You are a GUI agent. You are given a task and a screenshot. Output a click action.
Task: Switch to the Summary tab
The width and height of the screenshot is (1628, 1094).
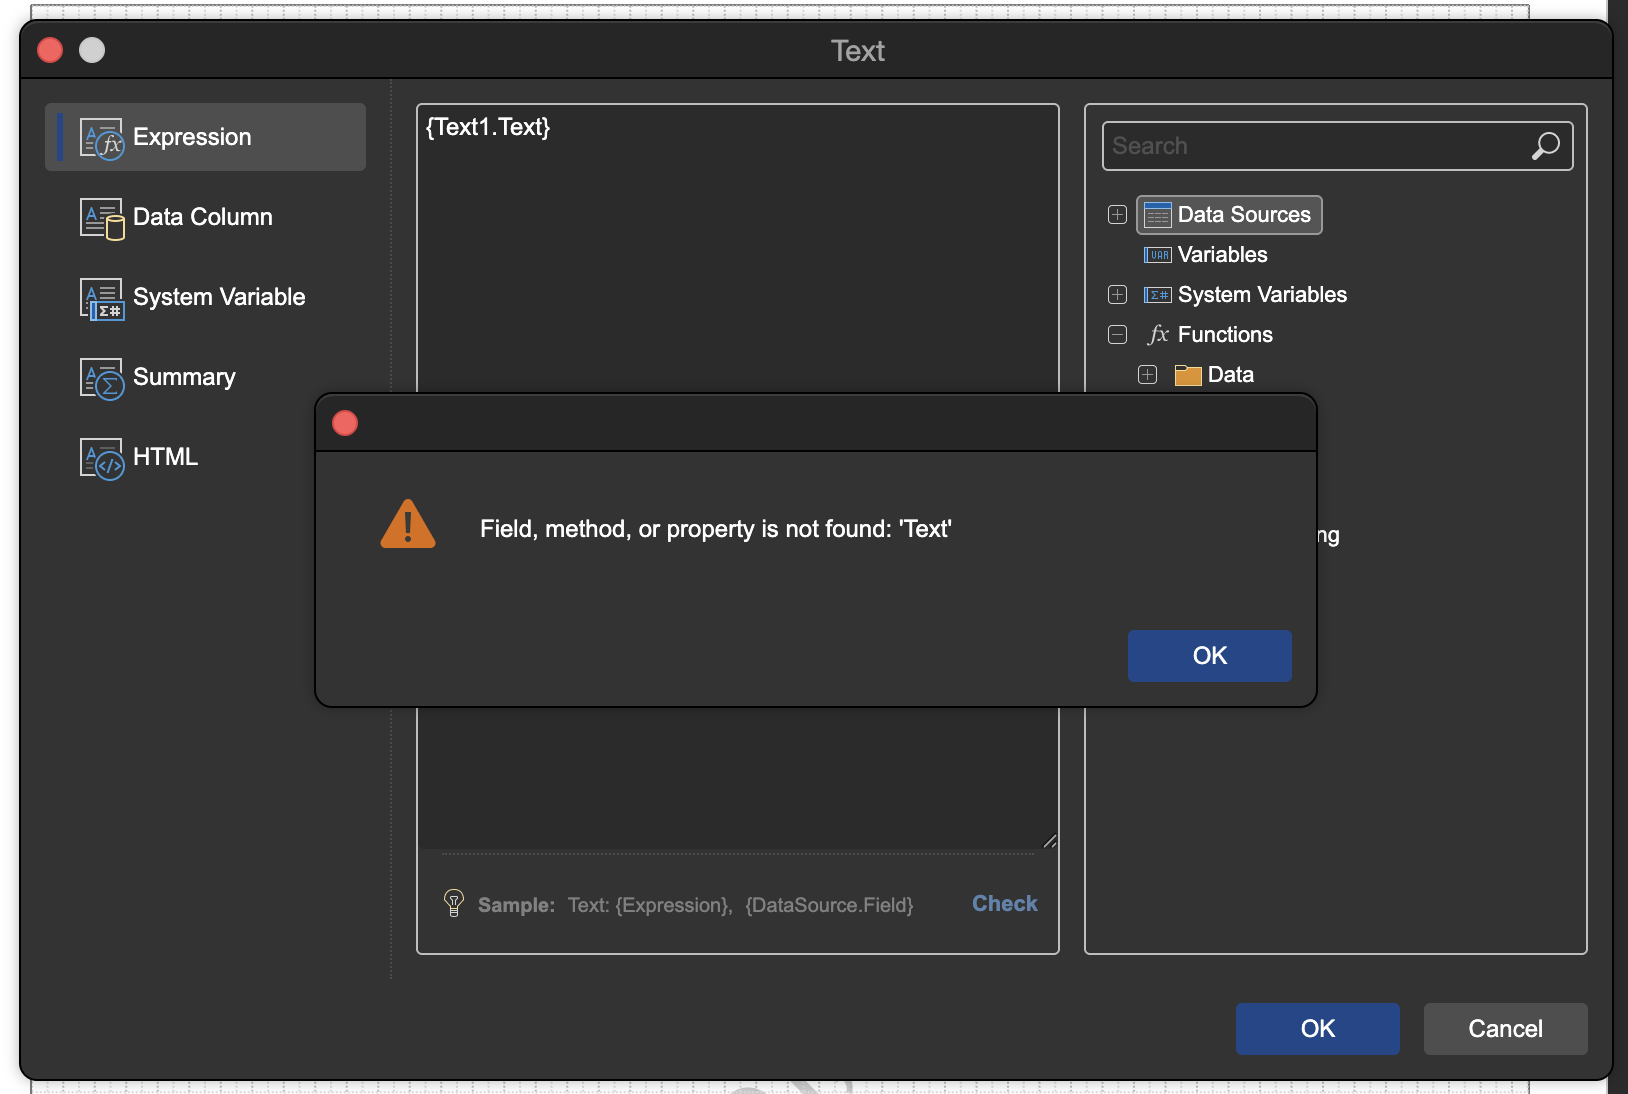(205, 377)
